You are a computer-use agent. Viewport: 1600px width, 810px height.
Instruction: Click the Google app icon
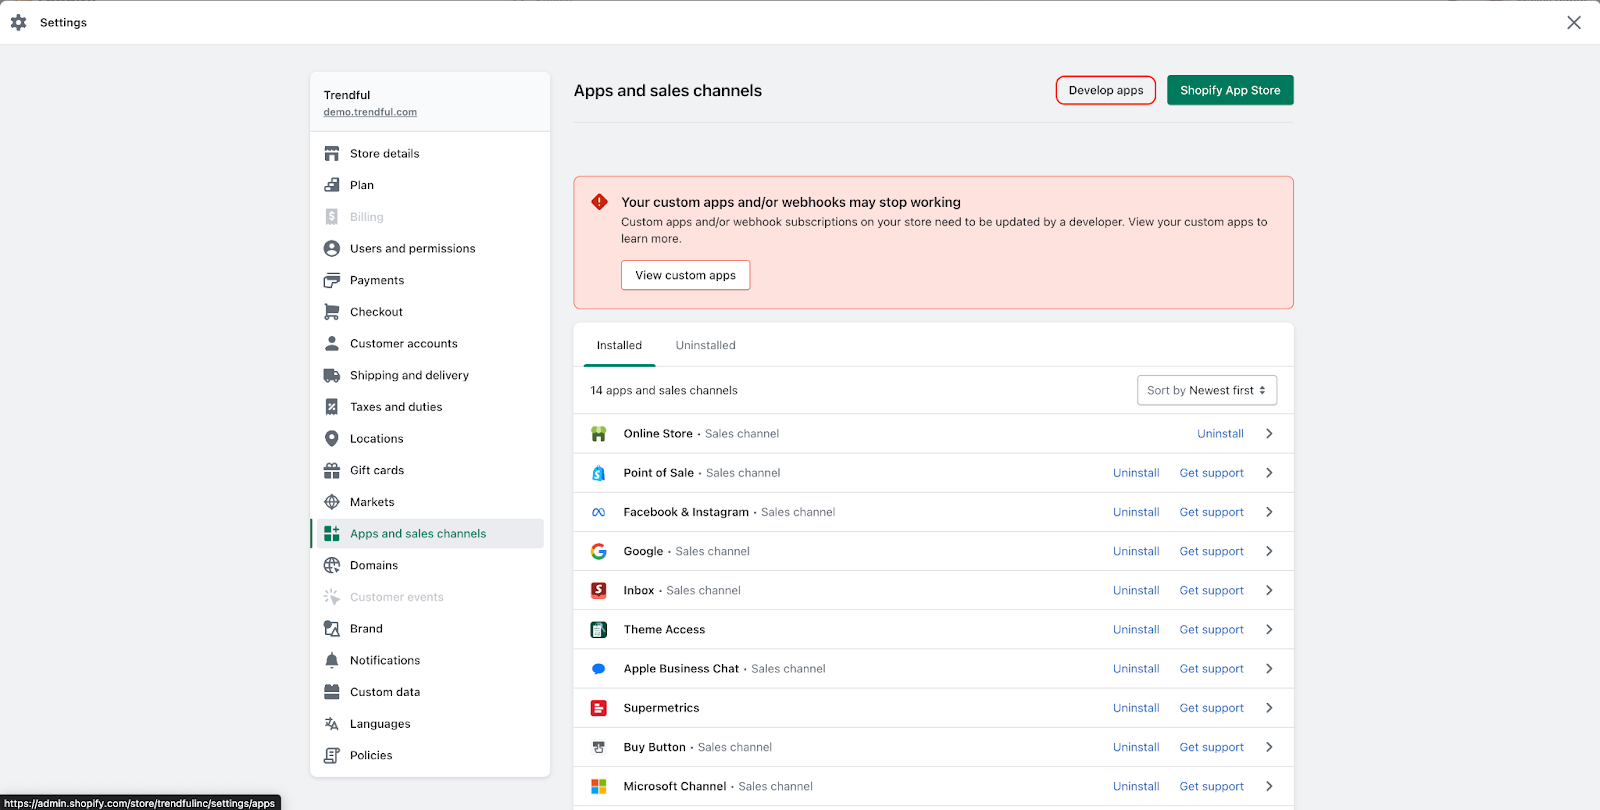[599, 551]
